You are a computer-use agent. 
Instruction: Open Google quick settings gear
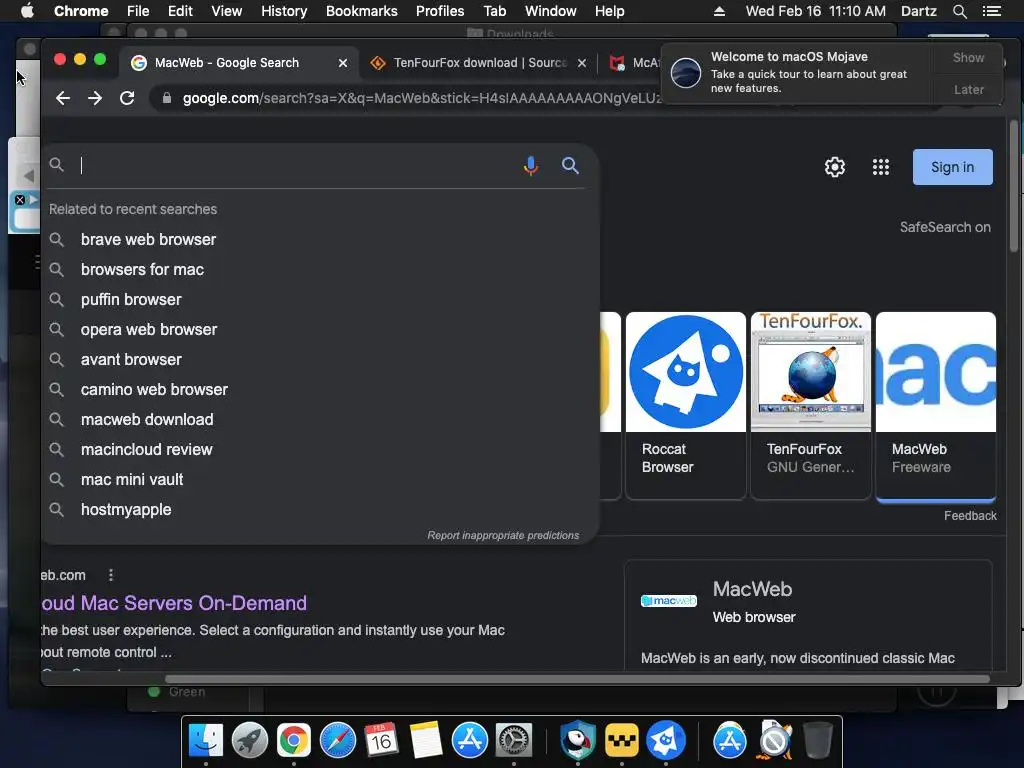[835, 167]
